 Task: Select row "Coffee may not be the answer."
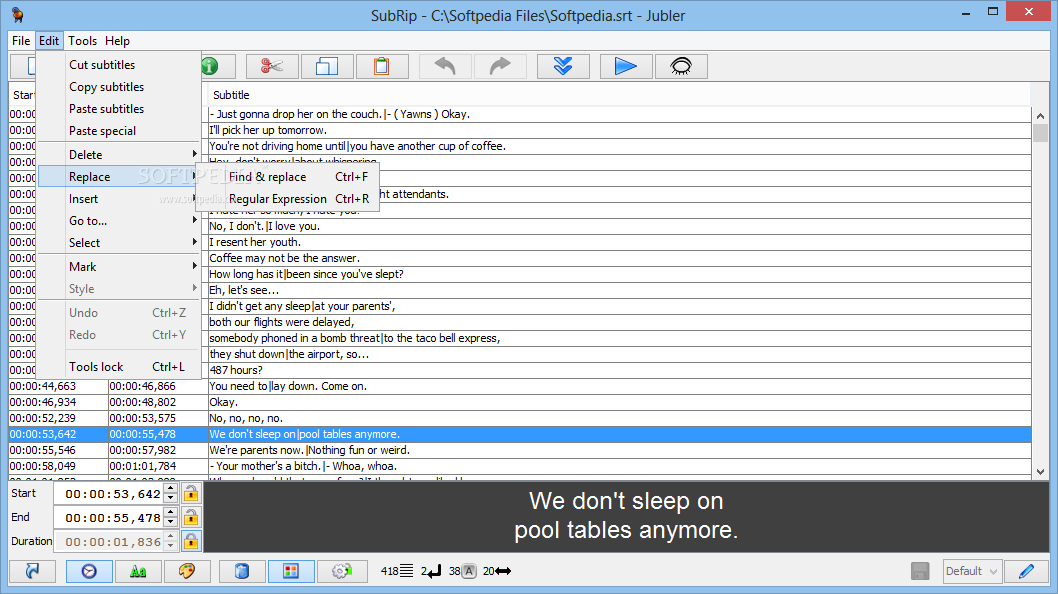(x=619, y=258)
